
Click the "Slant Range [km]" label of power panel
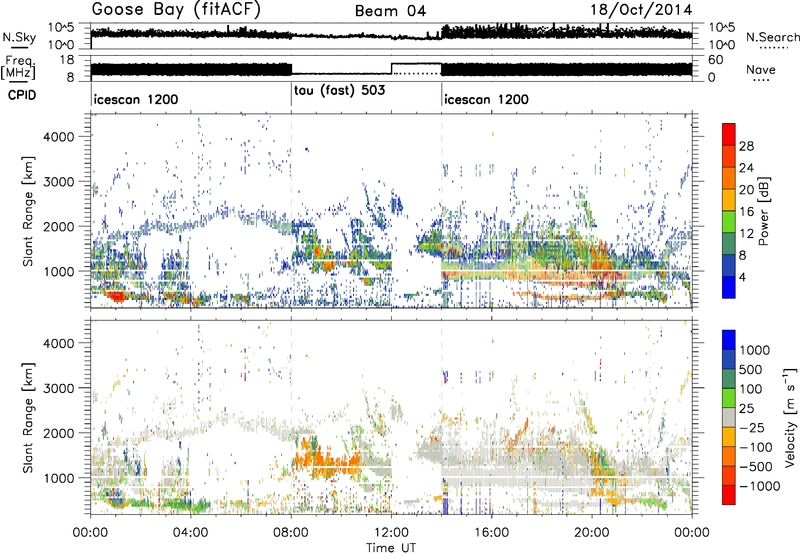point(28,211)
